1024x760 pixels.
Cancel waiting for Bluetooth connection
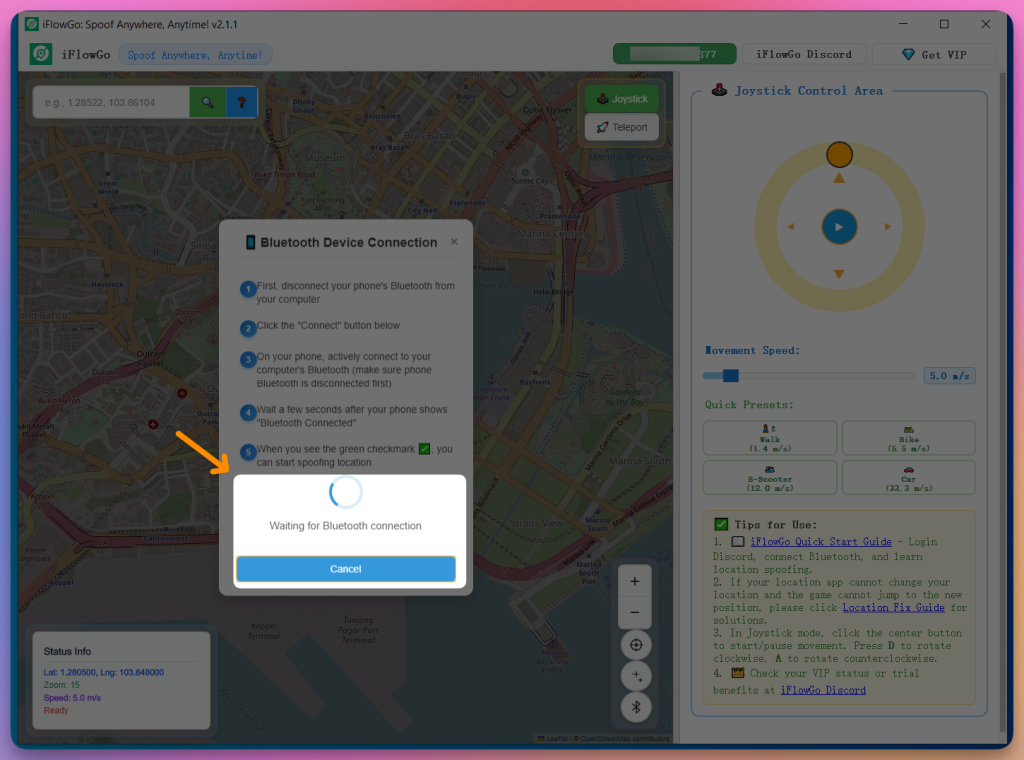pyautogui.click(x=345, y=569)
